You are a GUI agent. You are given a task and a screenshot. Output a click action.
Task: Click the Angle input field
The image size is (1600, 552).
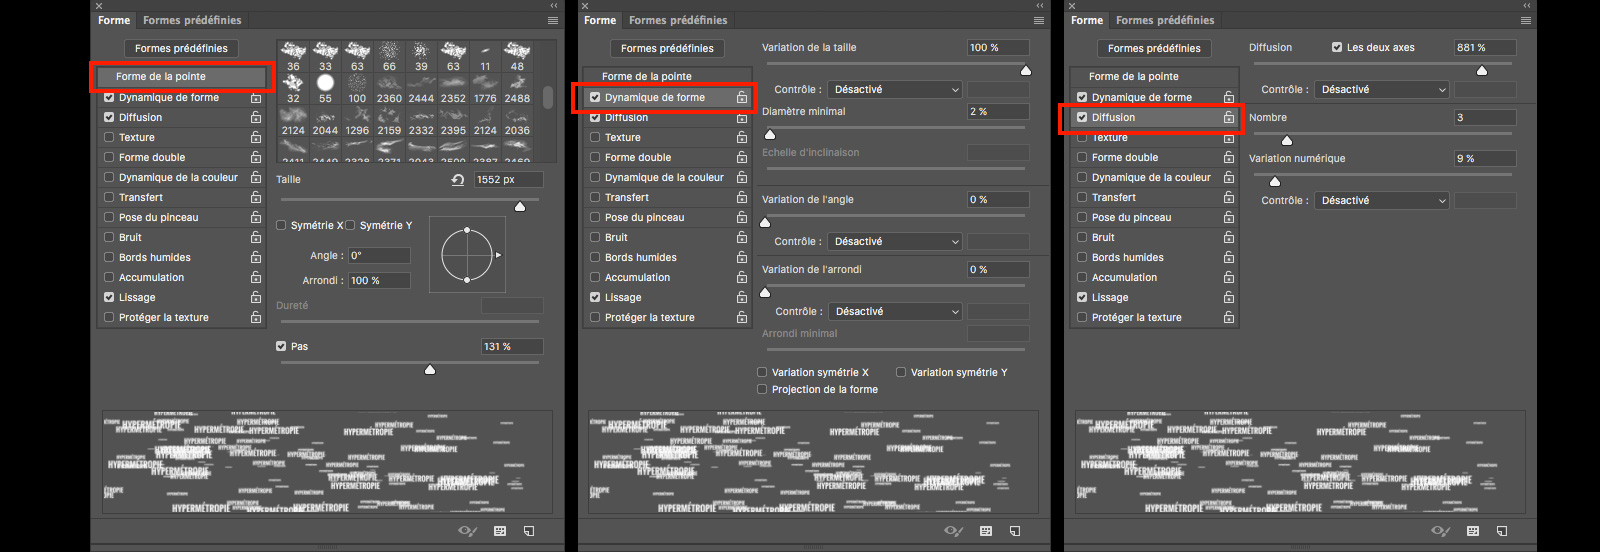click(x=379, y=256)
